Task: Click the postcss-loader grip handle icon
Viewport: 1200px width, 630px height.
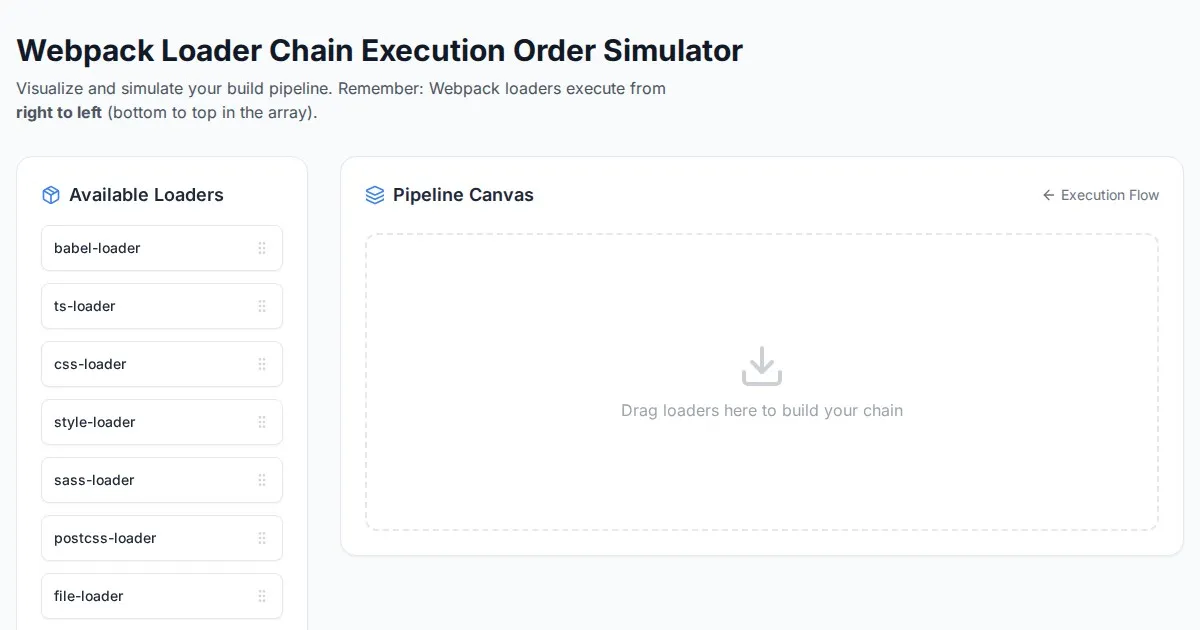Action: [262, 538]
